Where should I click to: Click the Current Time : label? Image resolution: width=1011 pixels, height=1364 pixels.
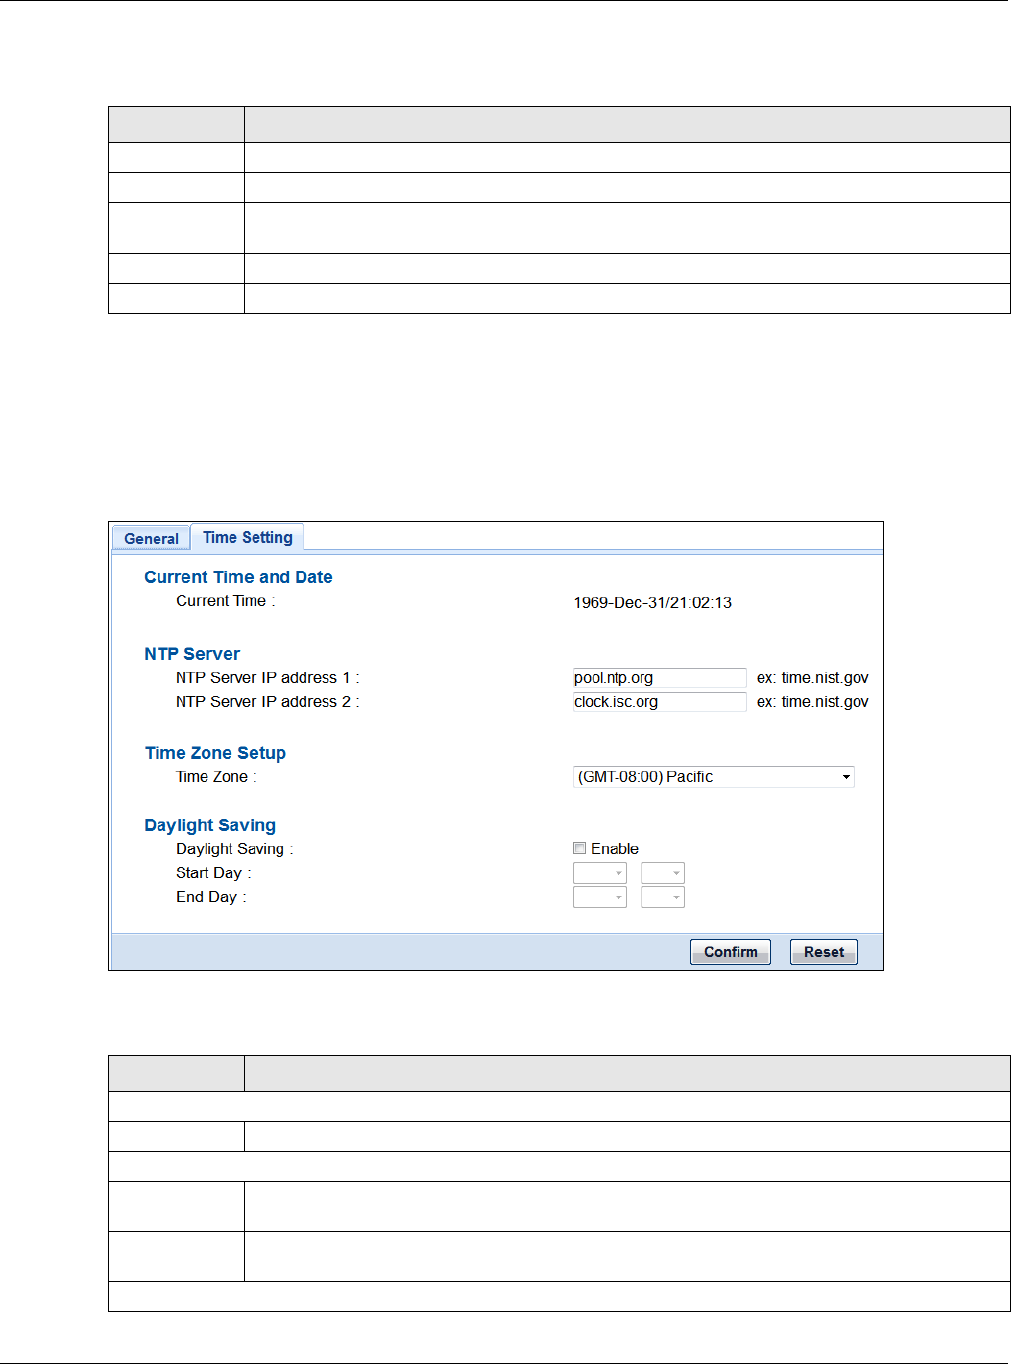225,601
